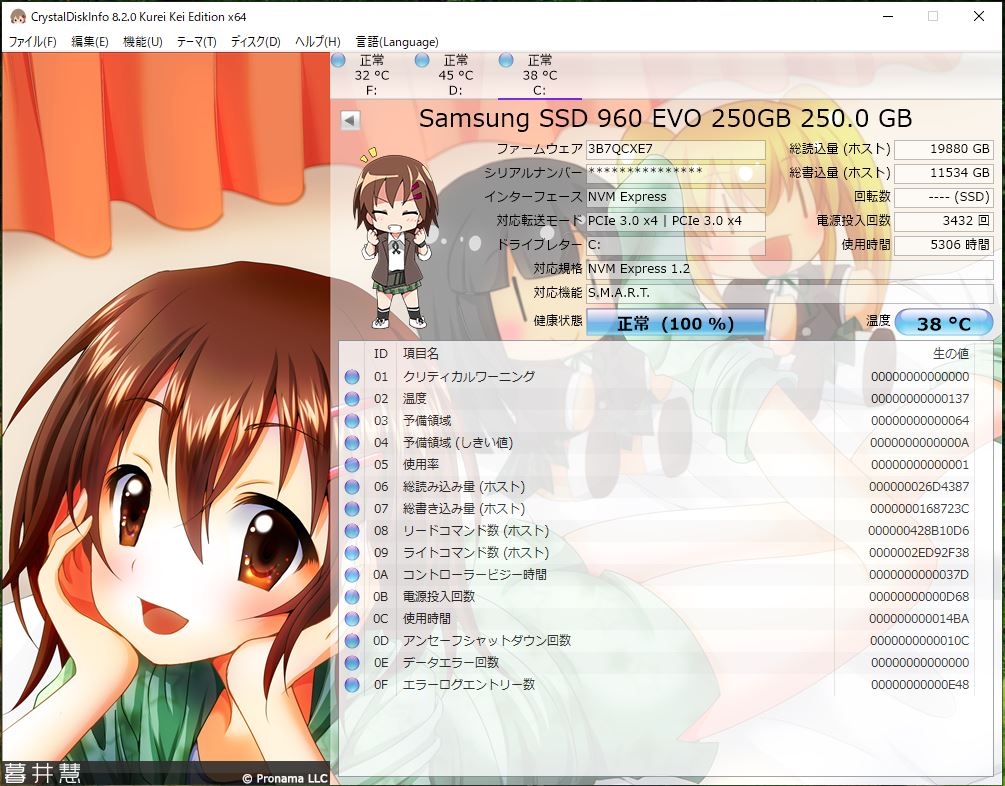Click the CrystalDiskInfo app icon in title bar
The height and width of the screenshot is (786, 1005).
[x=18, y=16]
